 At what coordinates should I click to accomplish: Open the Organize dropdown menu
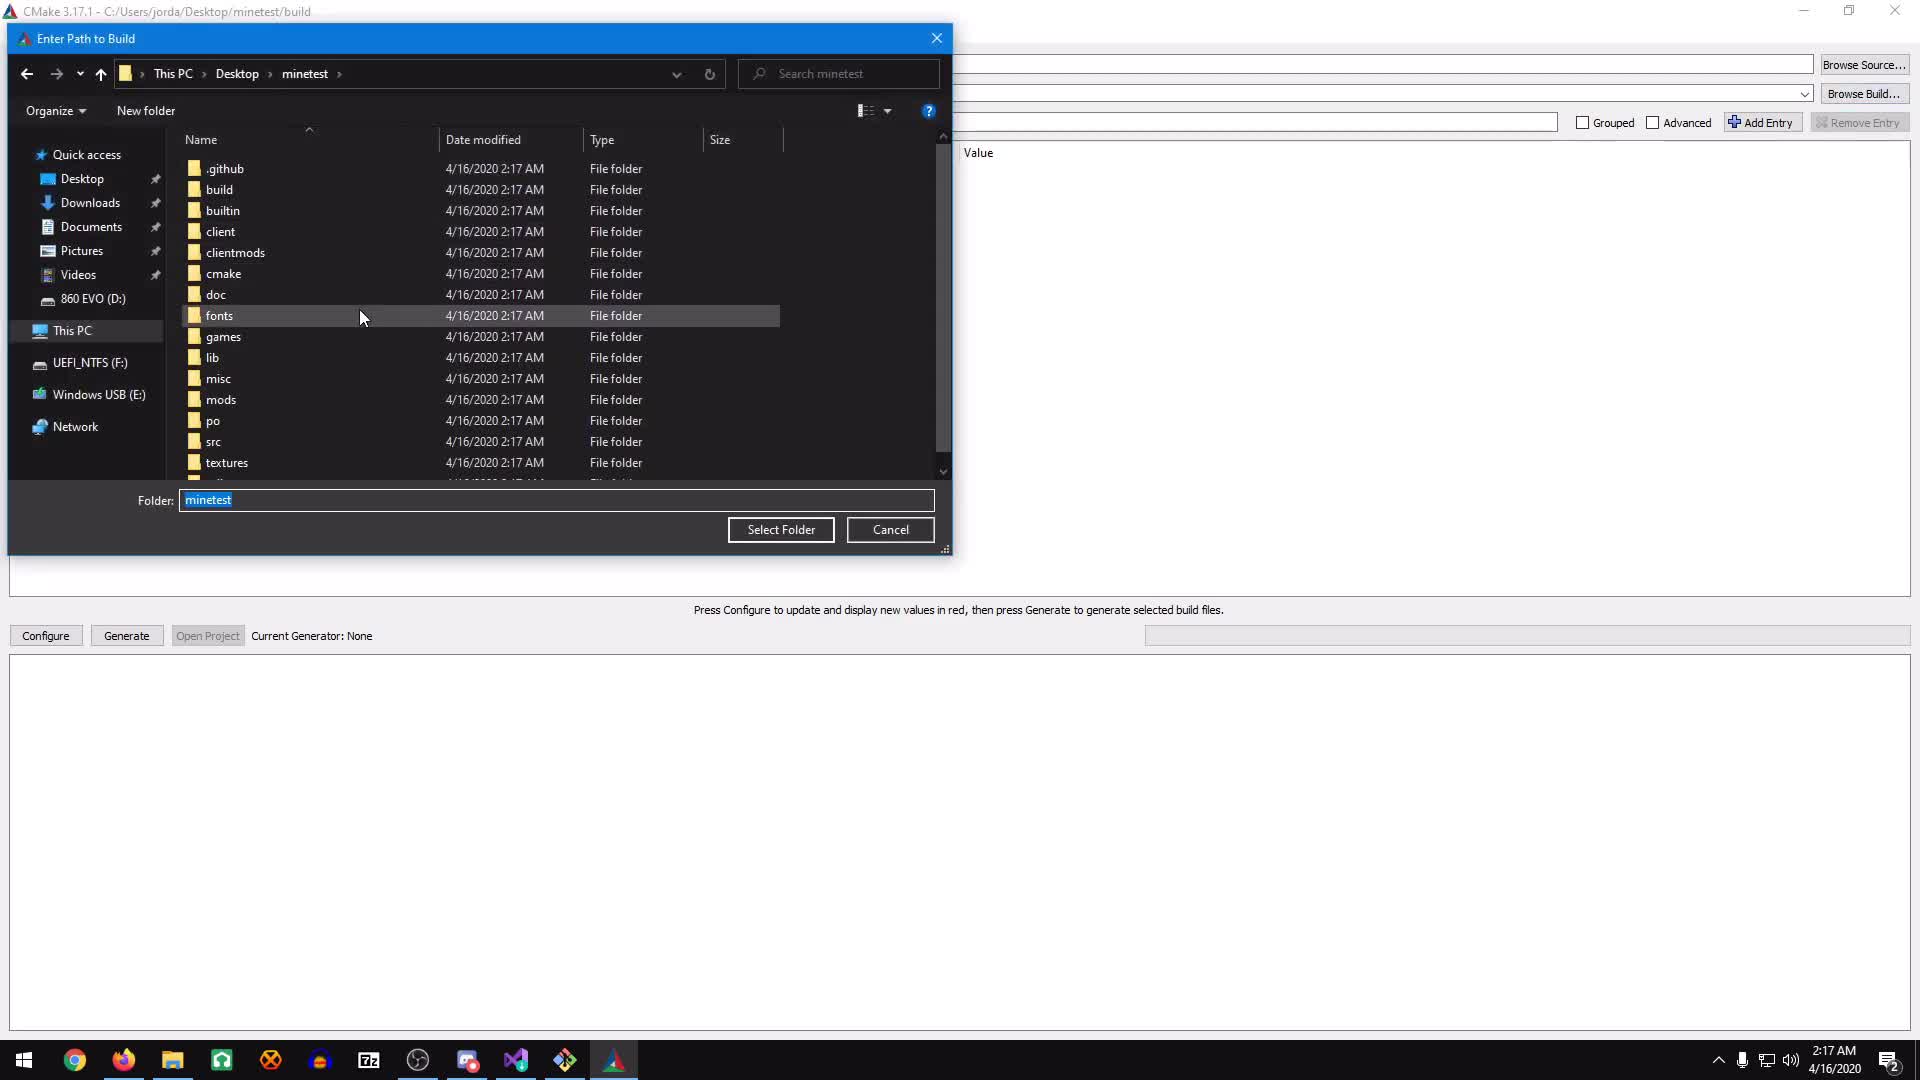(56, 111)
